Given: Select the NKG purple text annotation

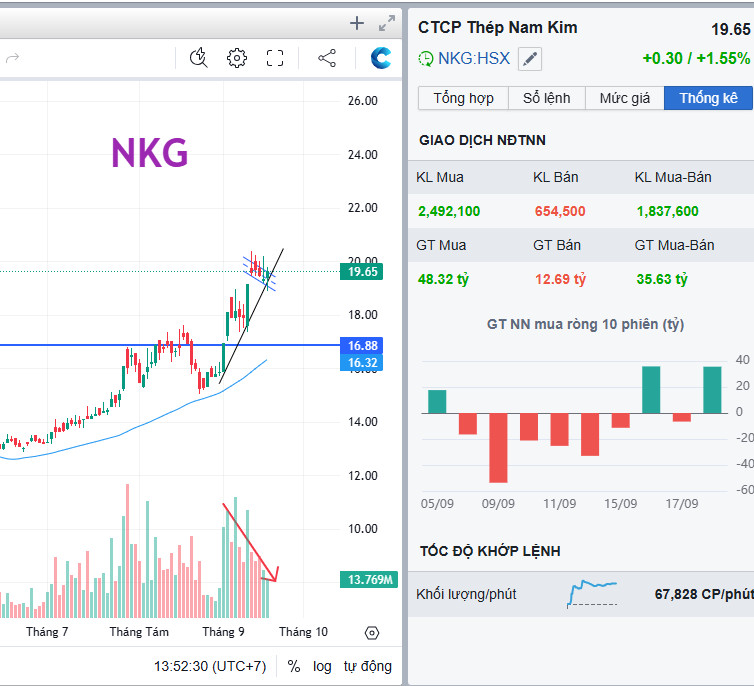Looking at the screenshot, I should tap(150, 153).
